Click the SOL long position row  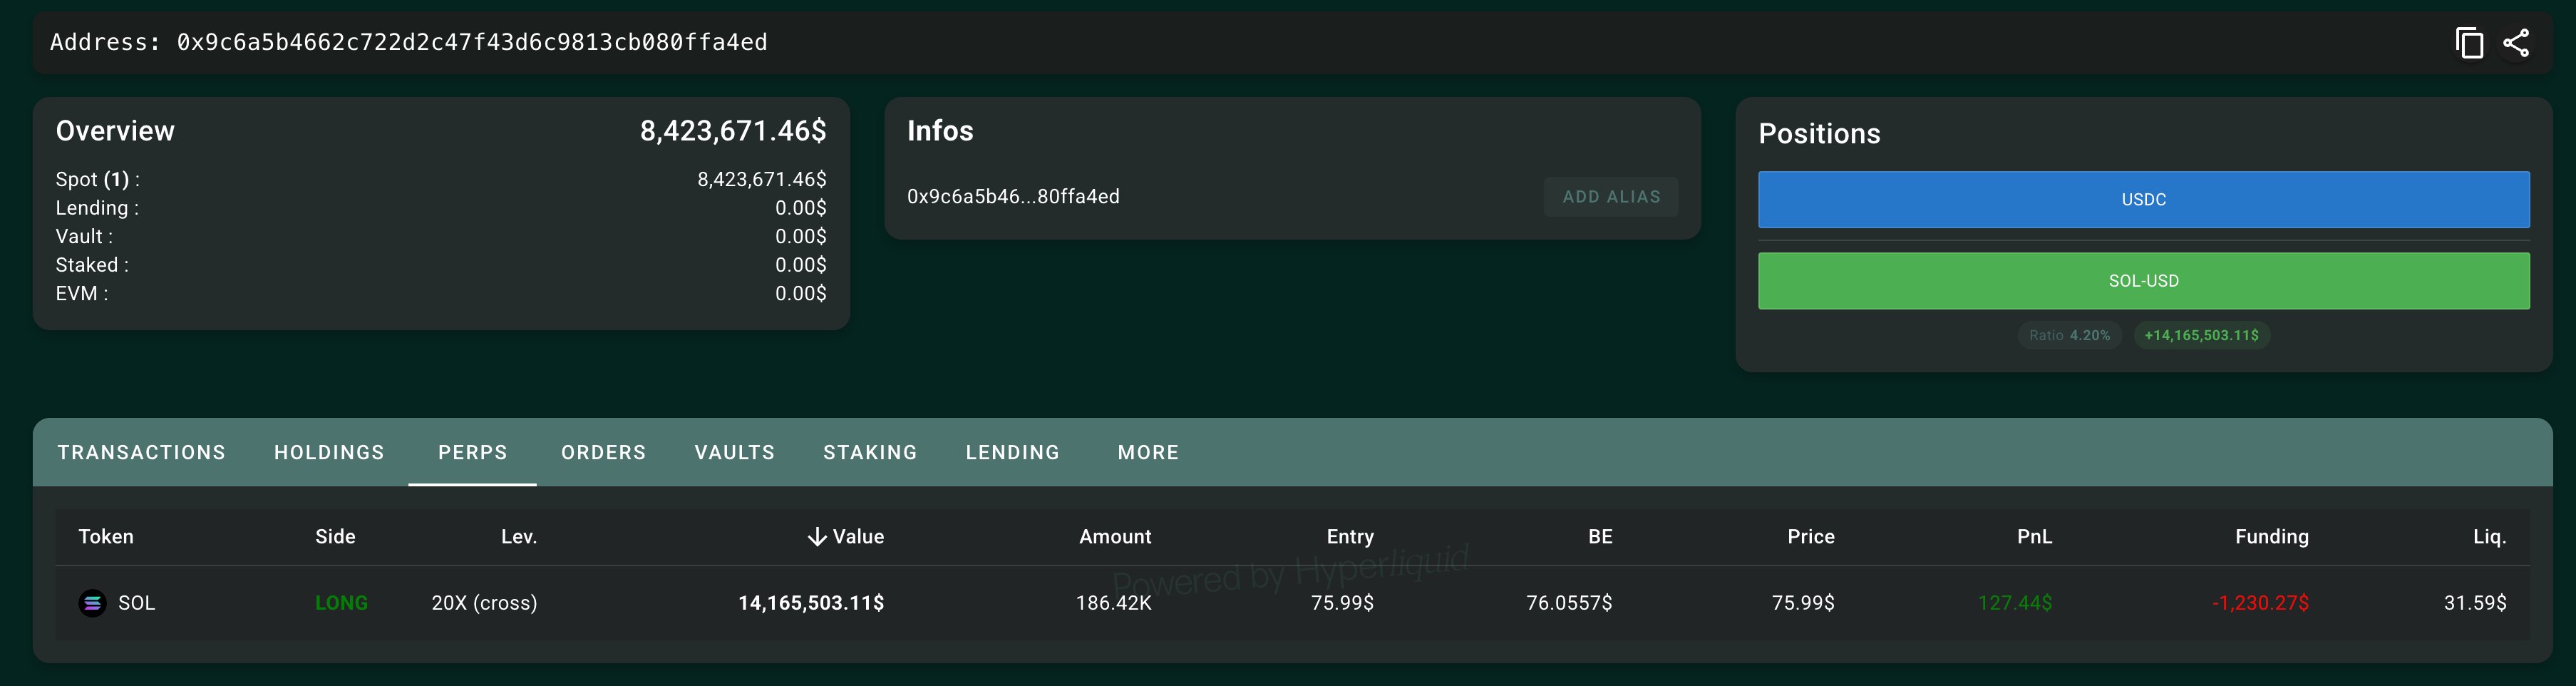1292,603
